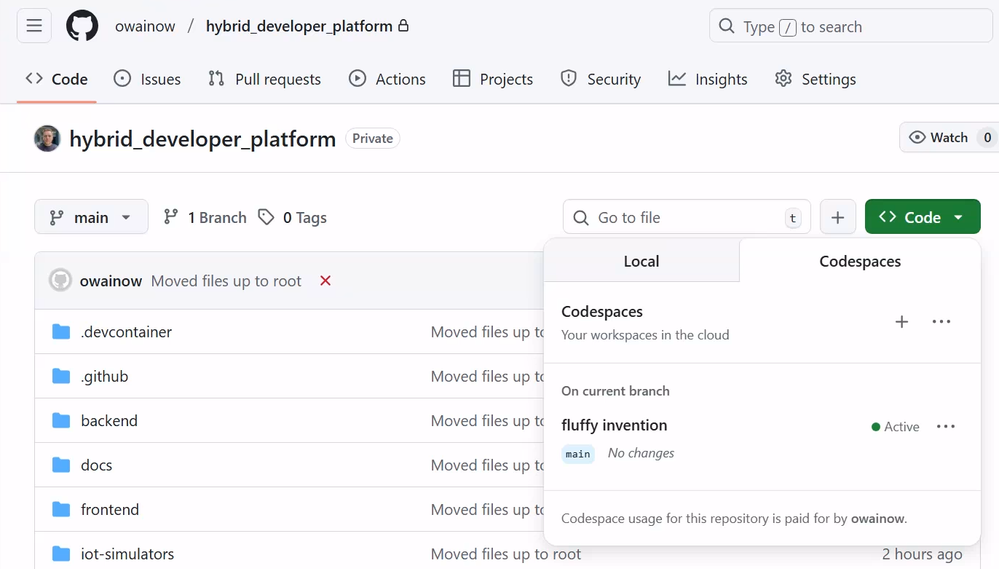The height and width of the screenshot is (569, 999).
Task: Click the GitHub logo icon
Action: pos(82,27)
